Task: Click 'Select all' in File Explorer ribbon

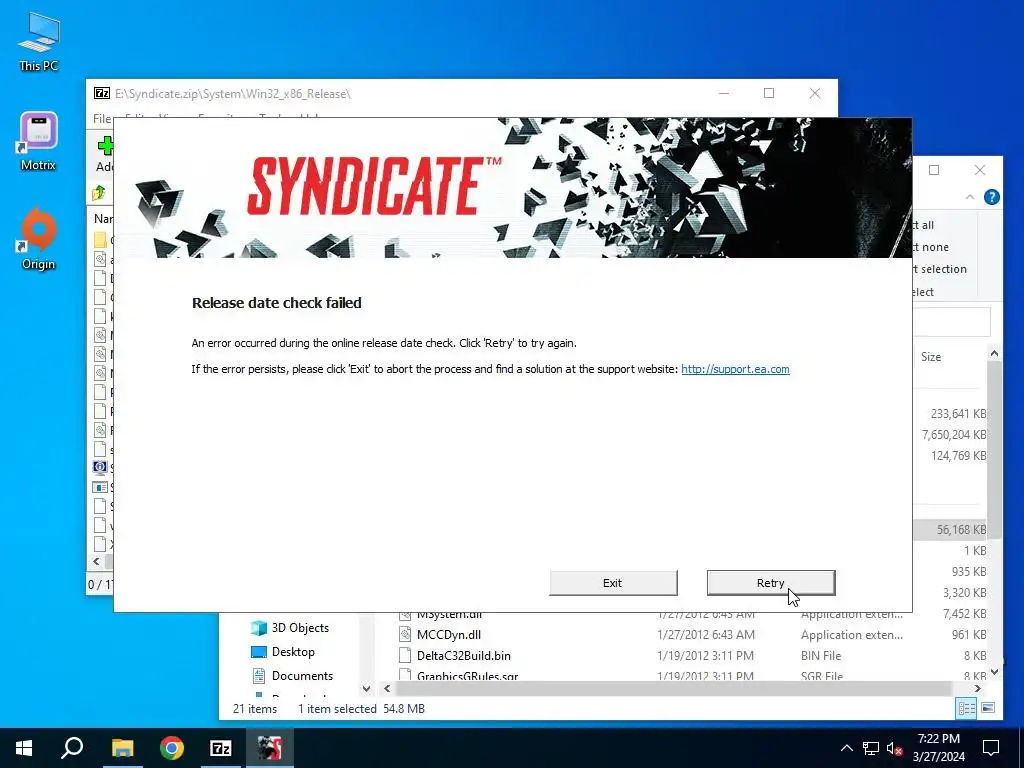Action: (x=924, y=225)
